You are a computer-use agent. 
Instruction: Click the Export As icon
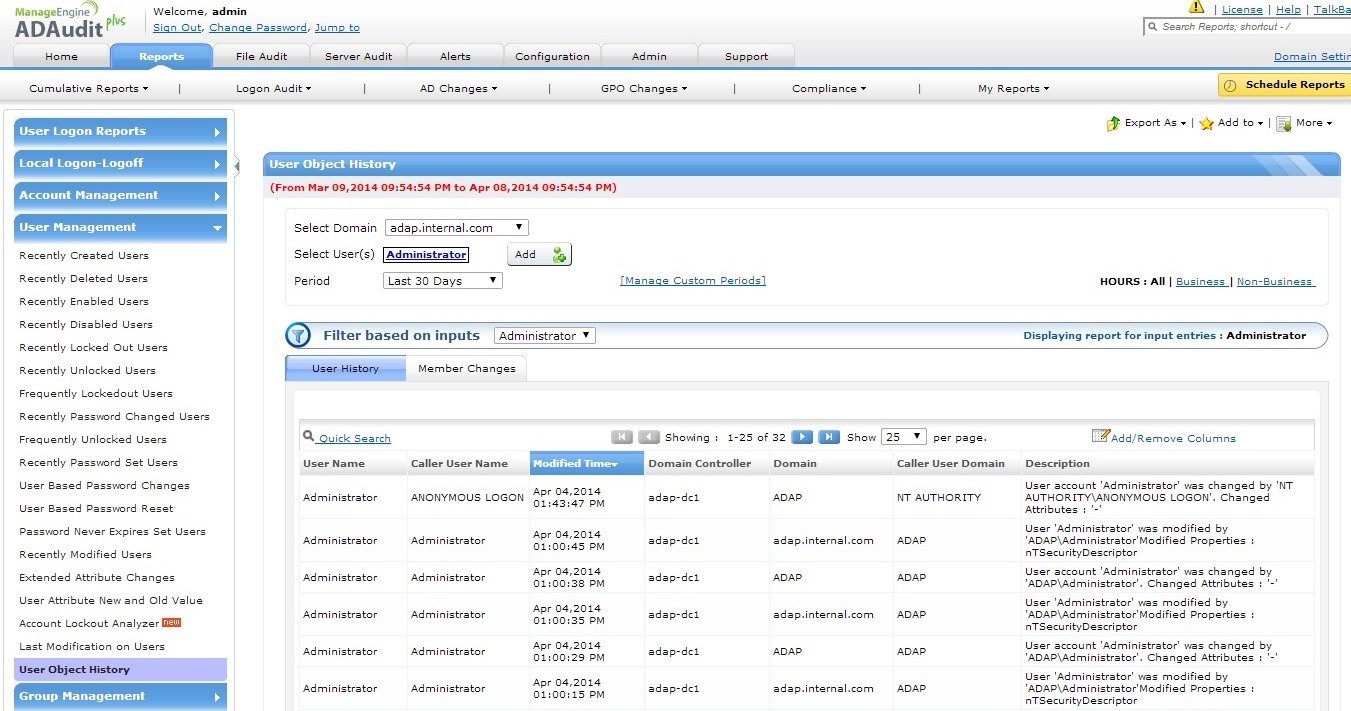1113,123
